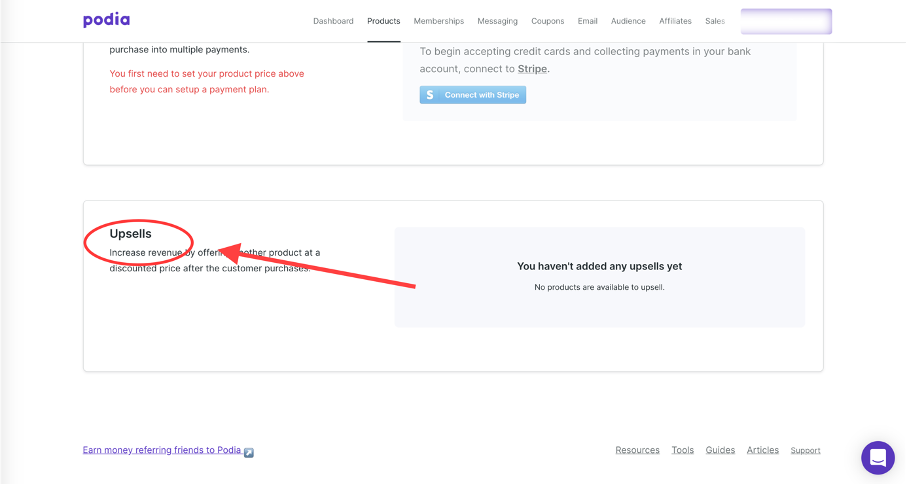Open the Audience page
The height and width of the screenshot is (484, 906).
[x=628, y=21]
